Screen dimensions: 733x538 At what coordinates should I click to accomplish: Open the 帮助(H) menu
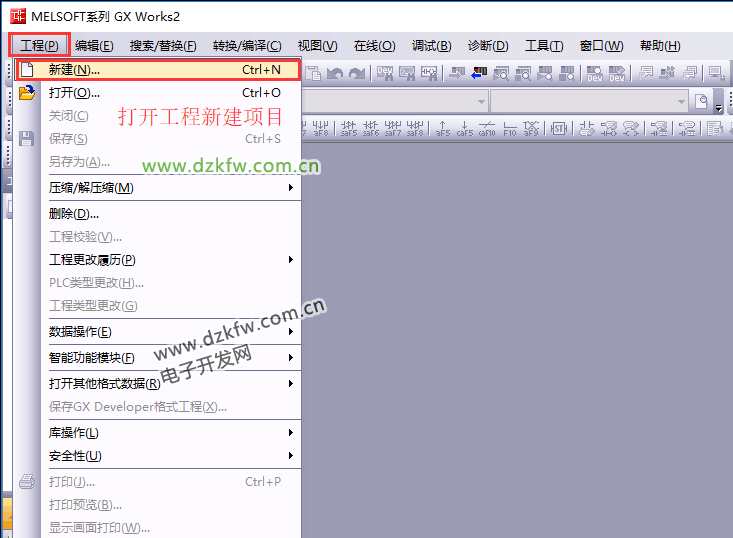660,46
